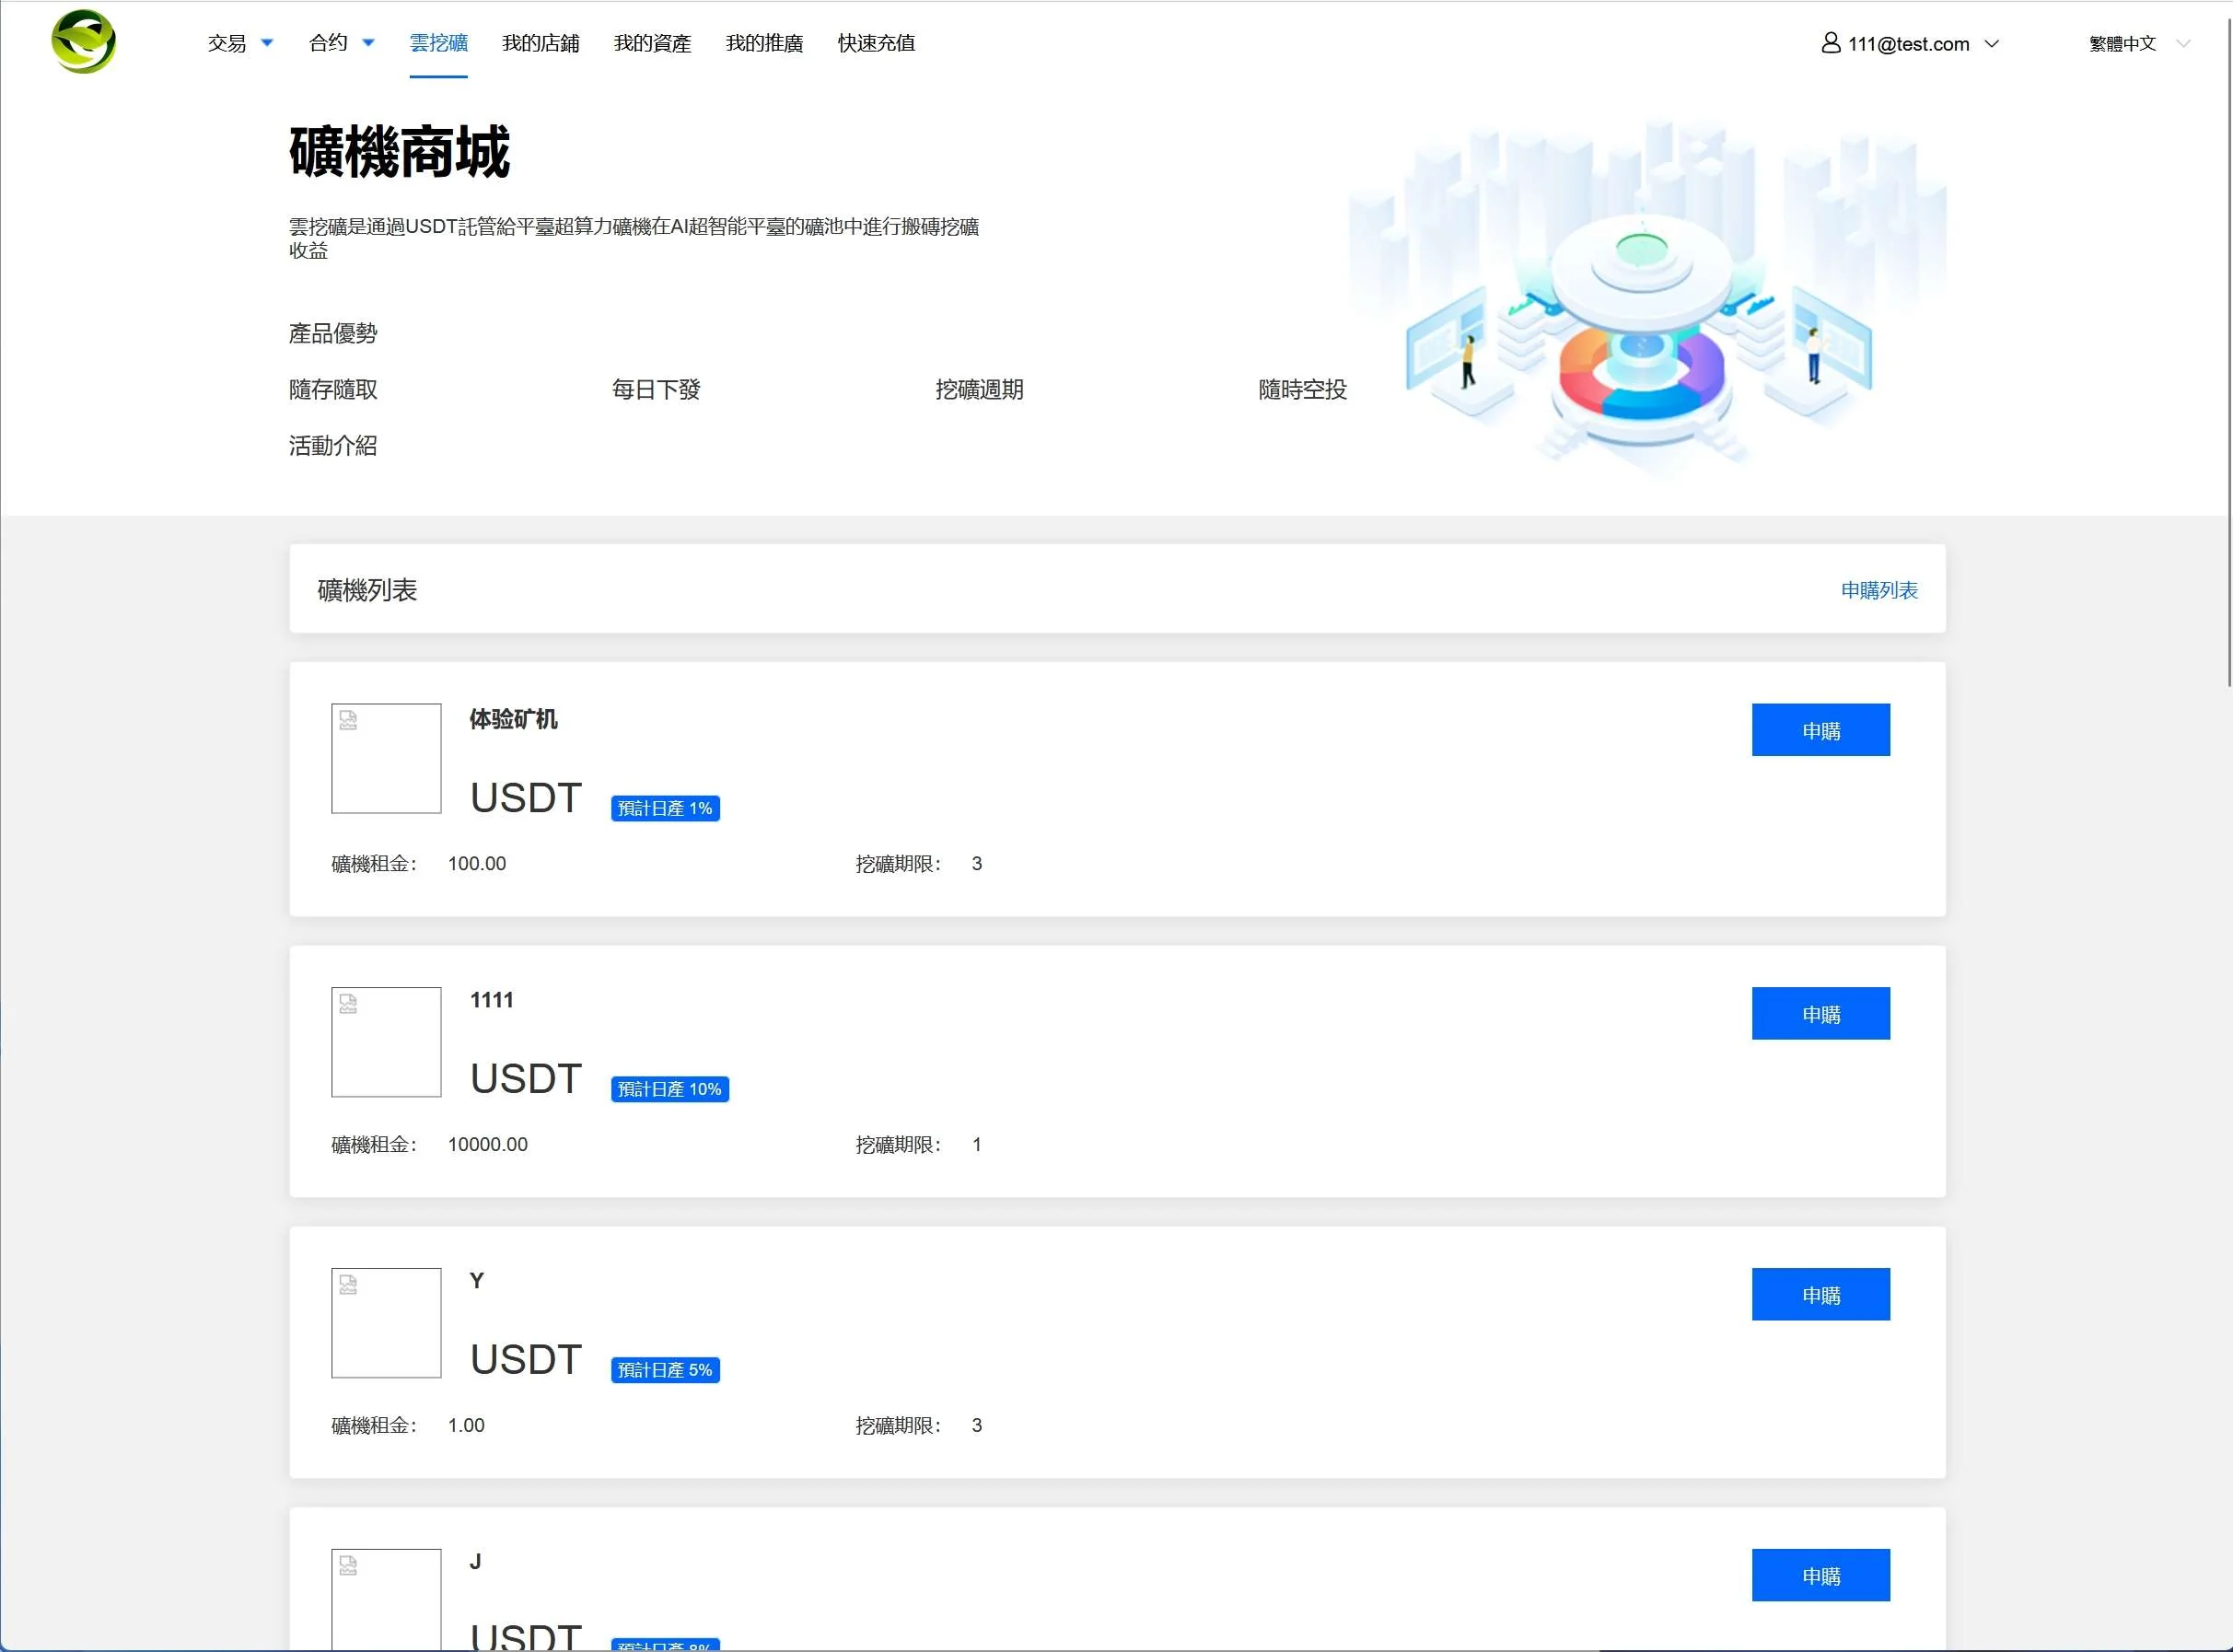Expand the 交易 dropdown arrow
The width and height of the screenshot is (2233, 1652).
pyautogui.click(x=267, y=43)
